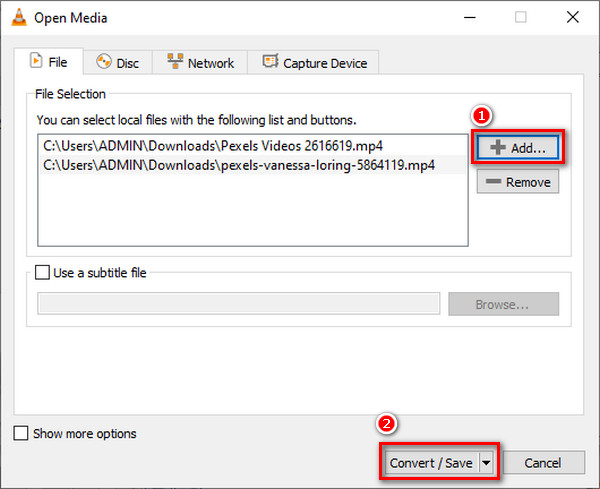Open the Capture Device tab
This screenshot has width=600, height=489.
point(313,63)
